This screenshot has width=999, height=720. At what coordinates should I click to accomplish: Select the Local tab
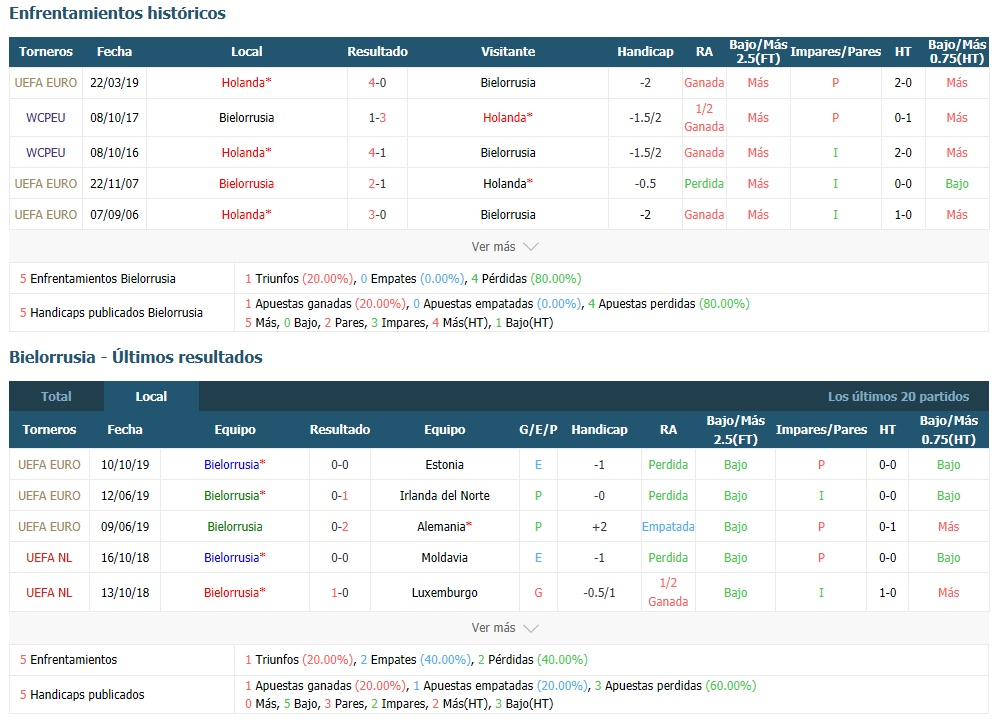pos(151,396)
